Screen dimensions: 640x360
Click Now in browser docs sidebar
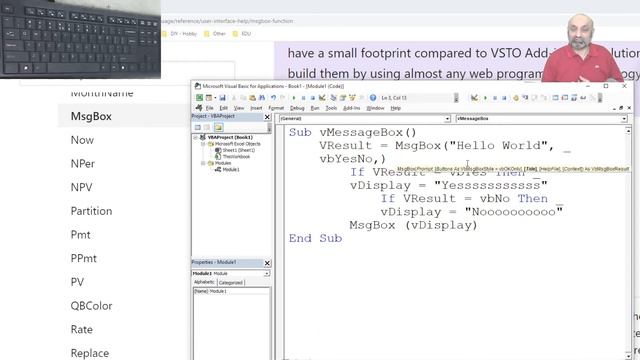82,140
